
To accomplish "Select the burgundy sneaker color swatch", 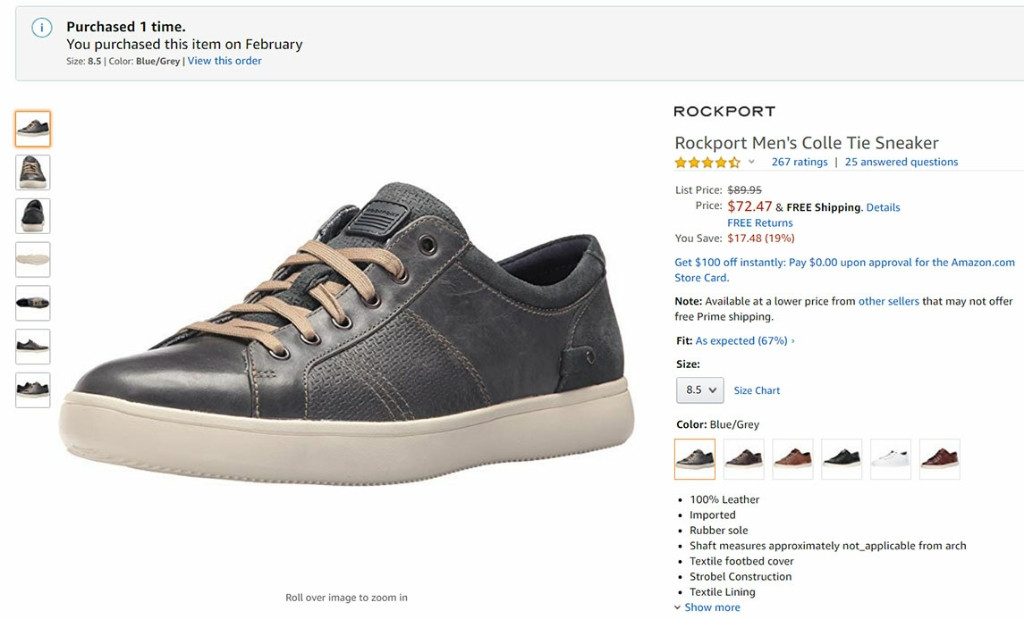I will (x=939, y=459).
